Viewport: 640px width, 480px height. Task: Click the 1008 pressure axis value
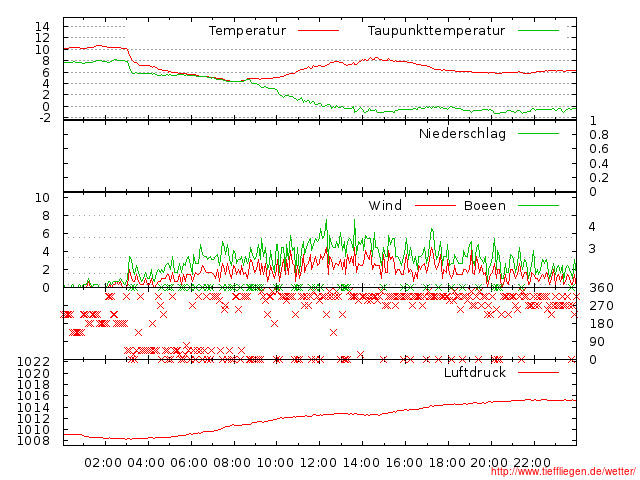(x=33, y=441)
